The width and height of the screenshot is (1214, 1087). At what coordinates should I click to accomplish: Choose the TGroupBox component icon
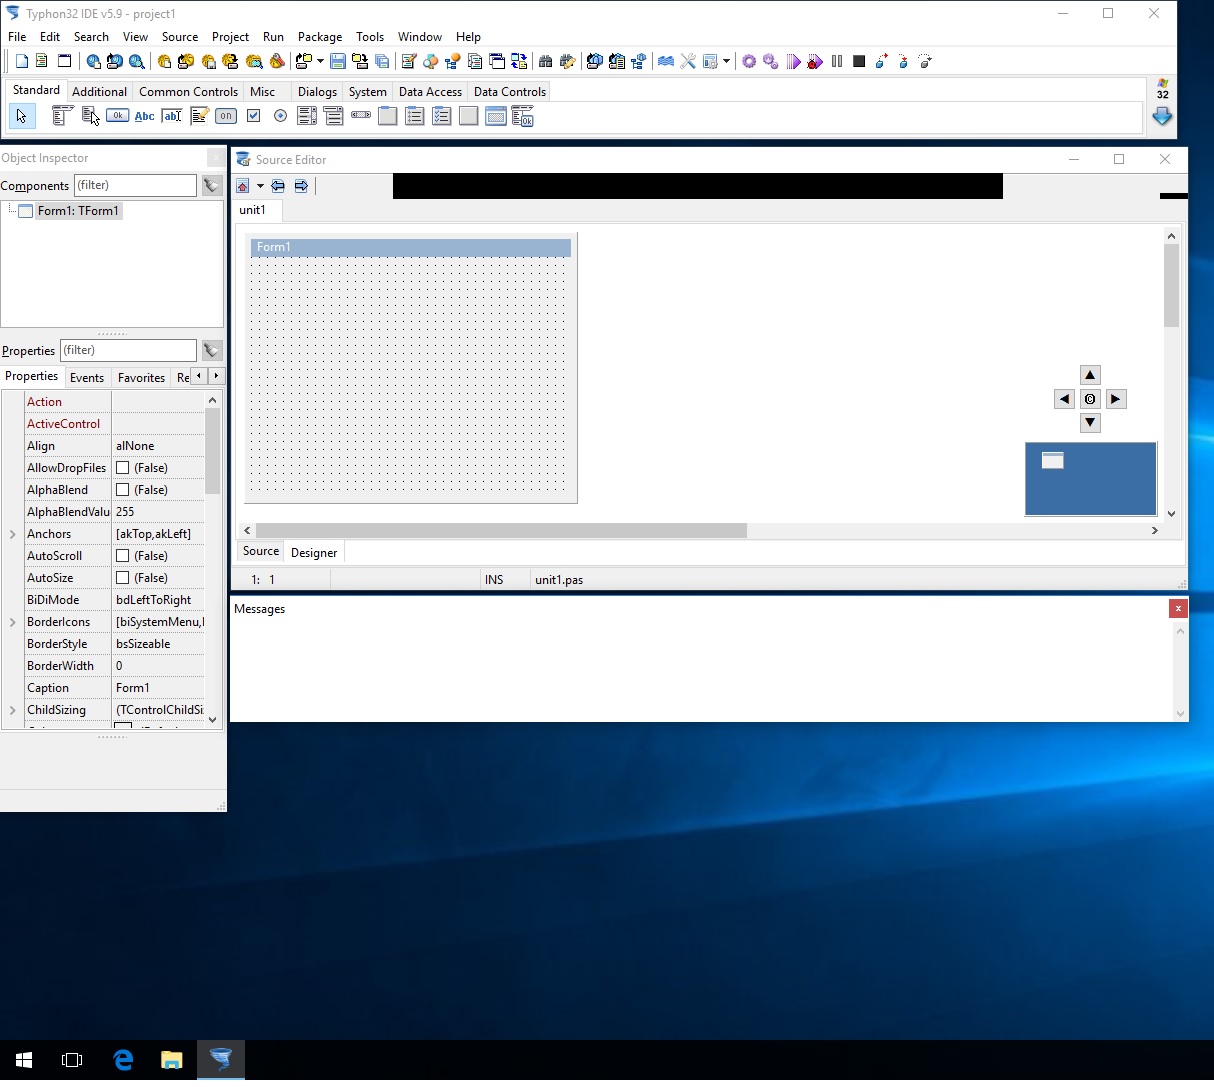tap(388, 116)
